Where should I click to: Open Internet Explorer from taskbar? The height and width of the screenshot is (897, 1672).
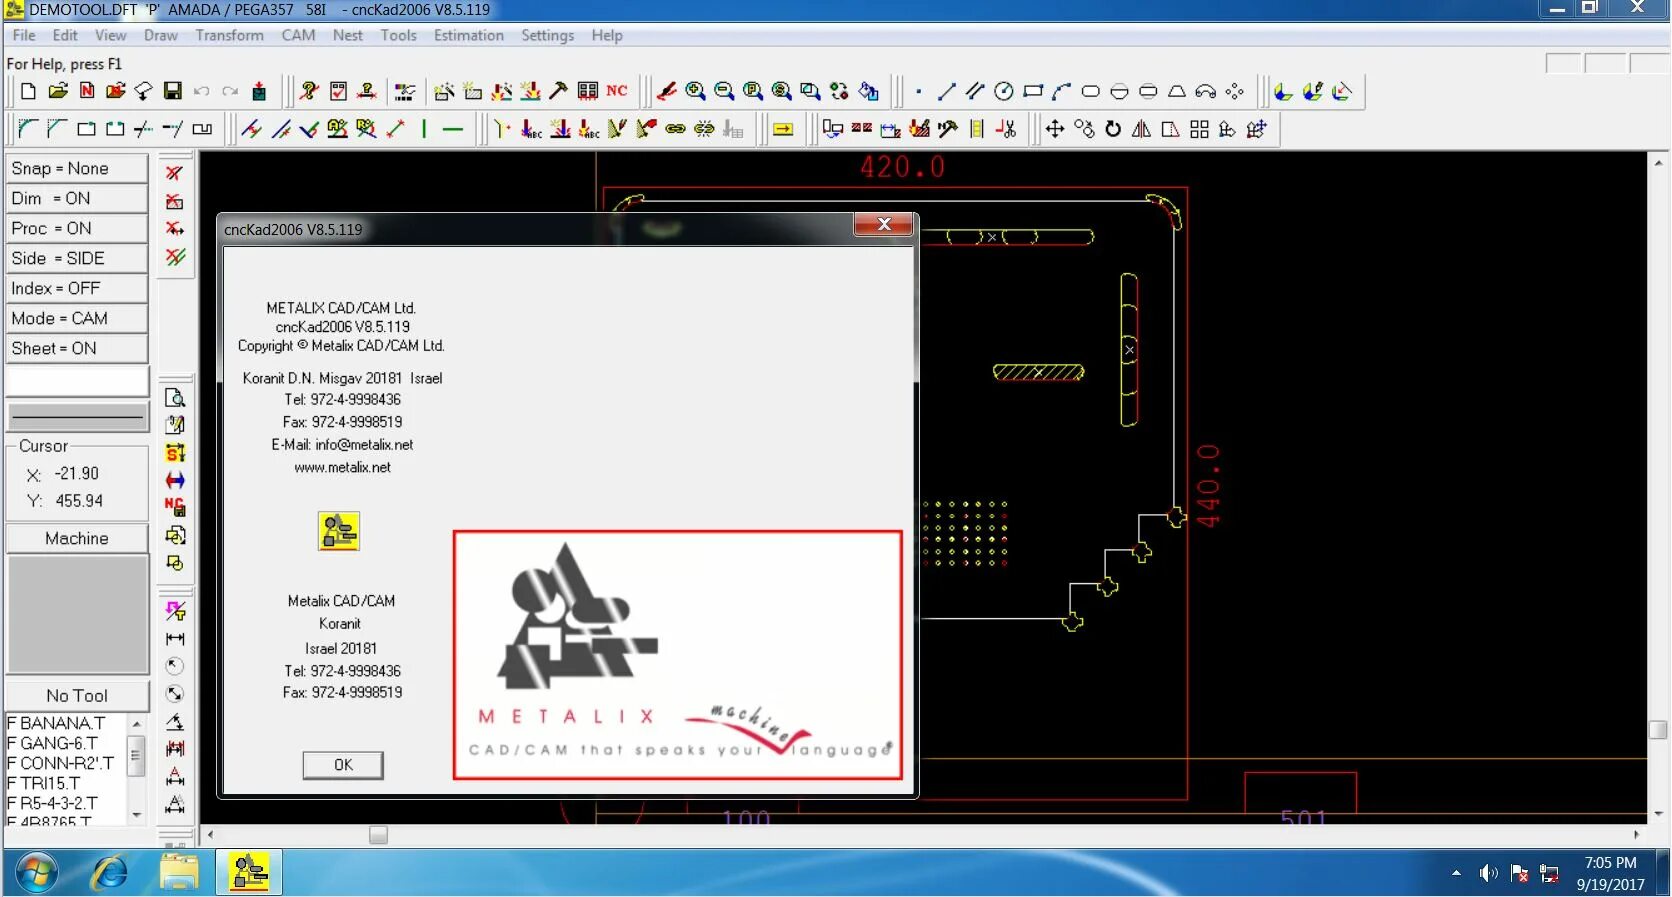[x=109, y=873]
